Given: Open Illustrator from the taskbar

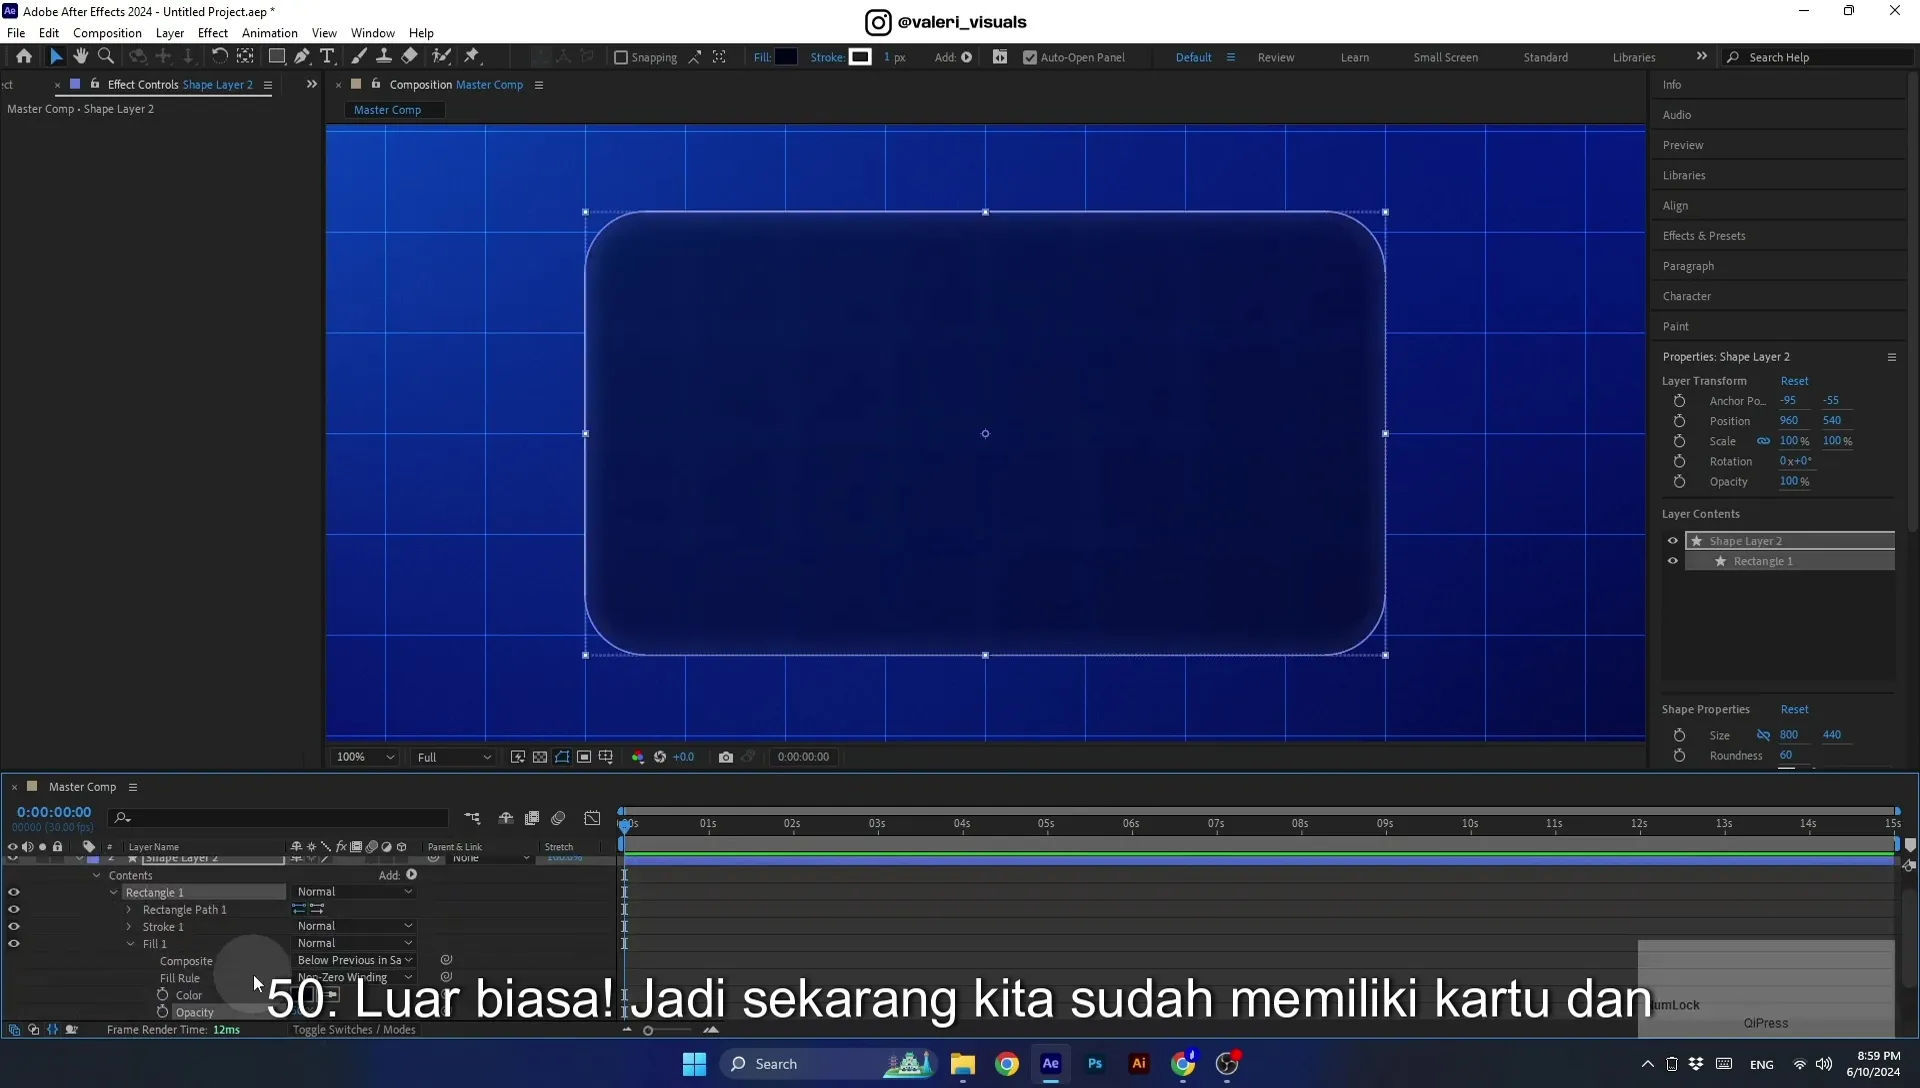Looking at the screenshot, I should point(1138,1064).
